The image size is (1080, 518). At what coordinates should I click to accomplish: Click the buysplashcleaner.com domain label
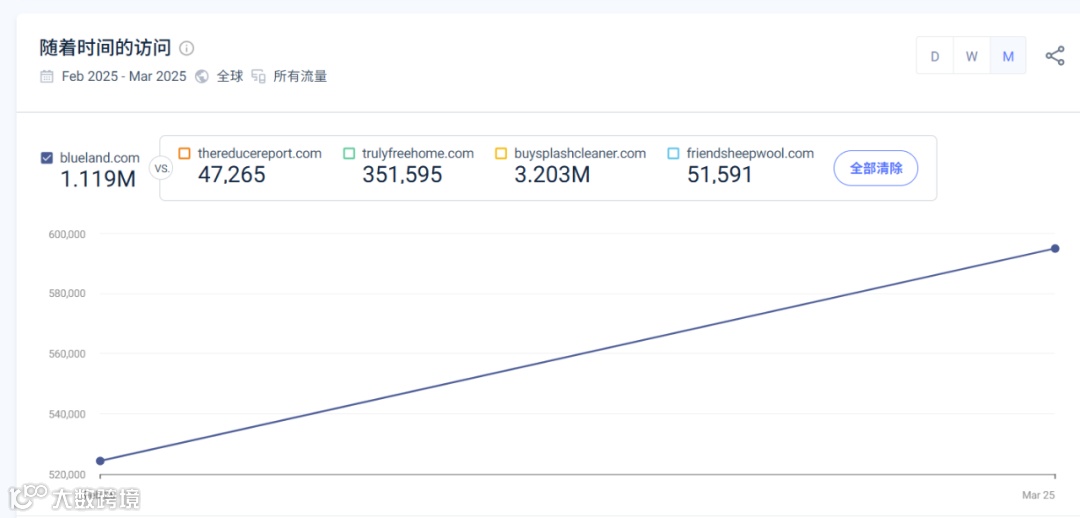click(580, 154)
